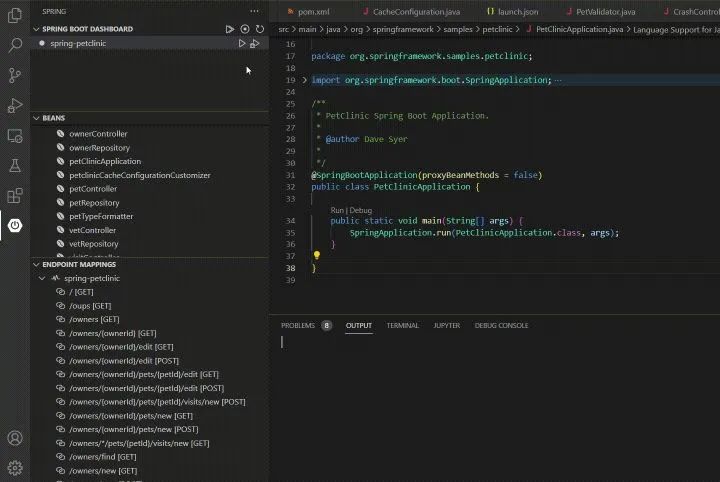The image size is (720, 482).
Task: Select the petClinicApplication bean
Action: pos(105,161)
